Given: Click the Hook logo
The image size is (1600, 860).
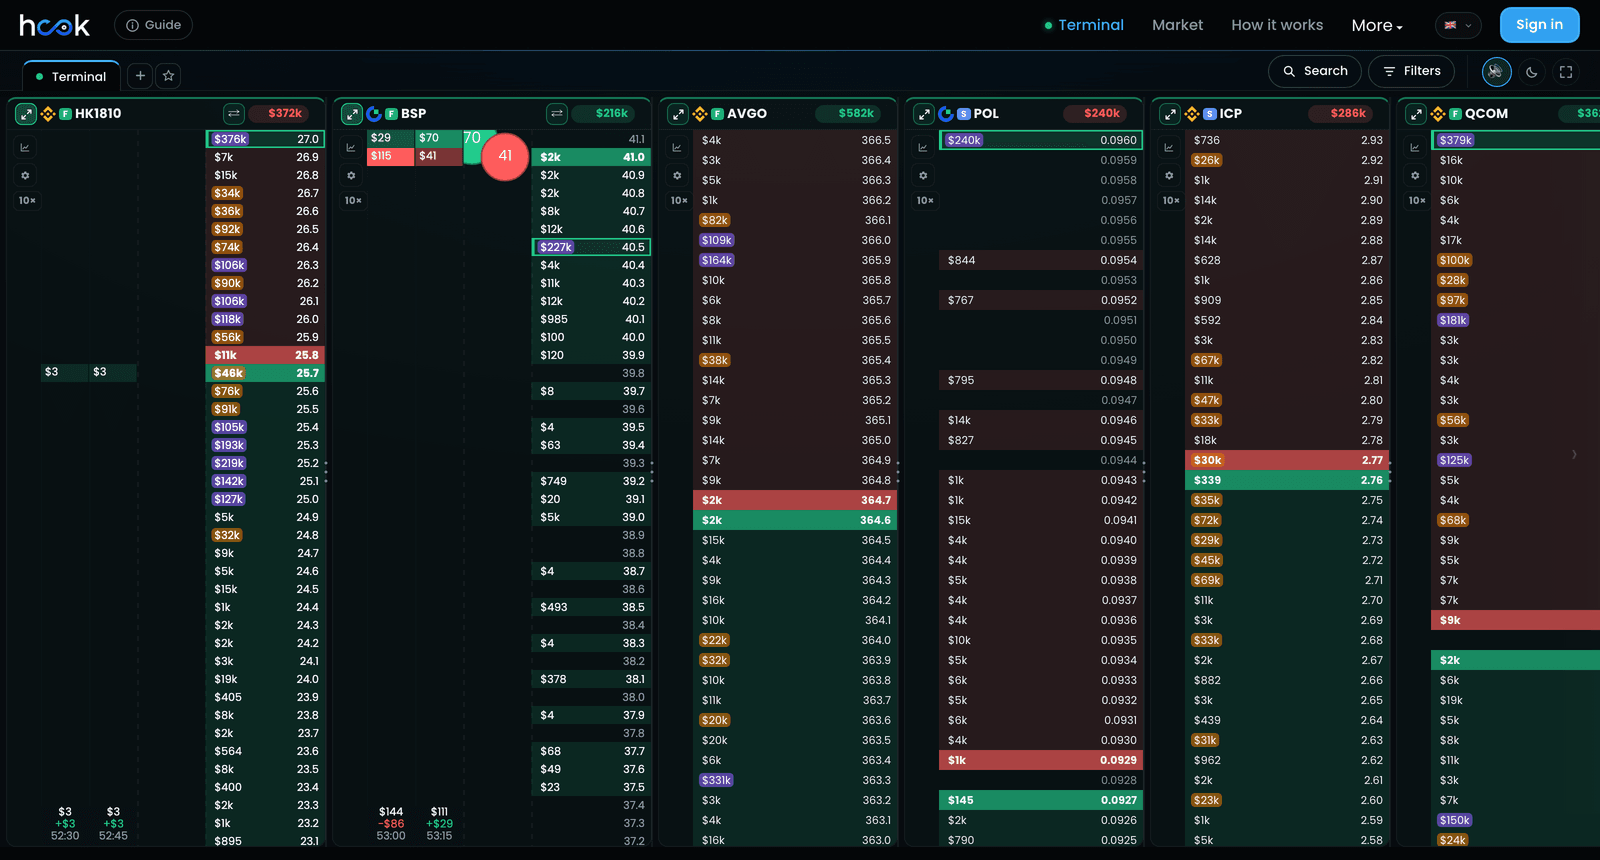Looking at the screenshot, I should pos(55,25).
